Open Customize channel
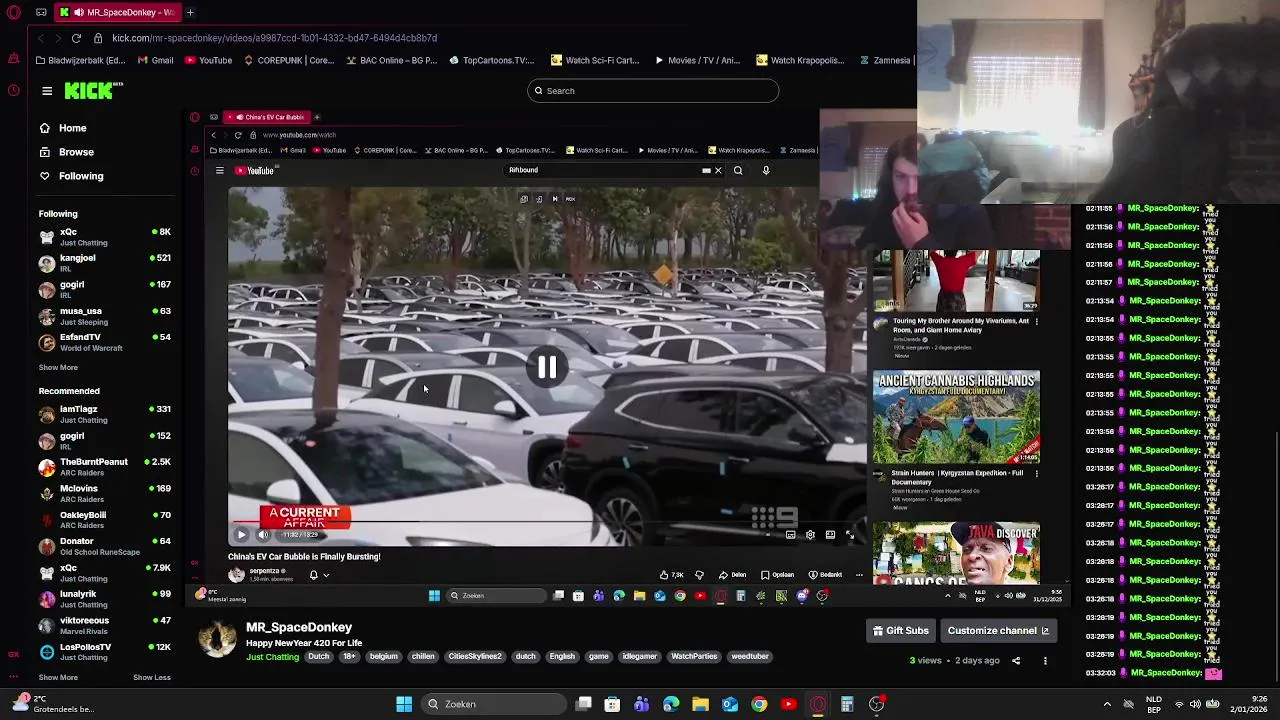 (998, 631)
